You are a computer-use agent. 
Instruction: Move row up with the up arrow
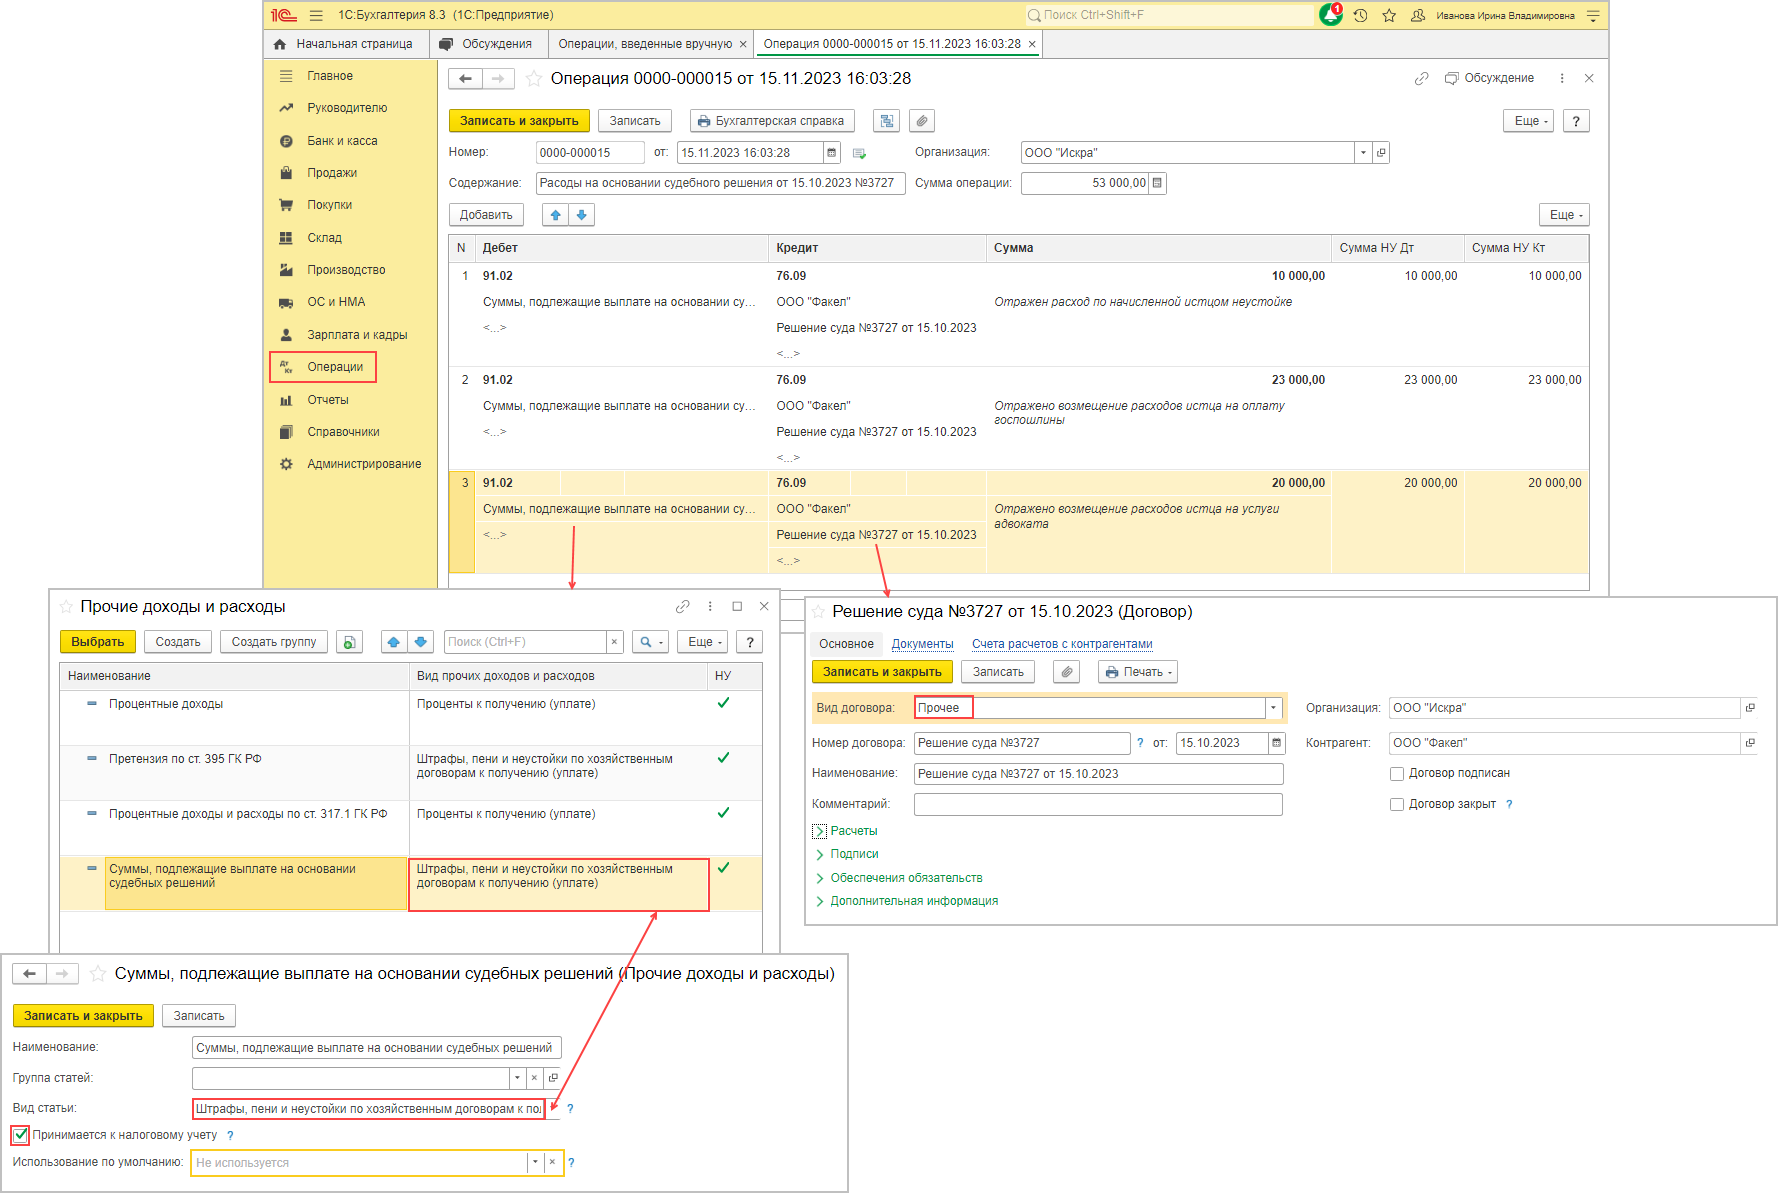(x=556, y=215)
